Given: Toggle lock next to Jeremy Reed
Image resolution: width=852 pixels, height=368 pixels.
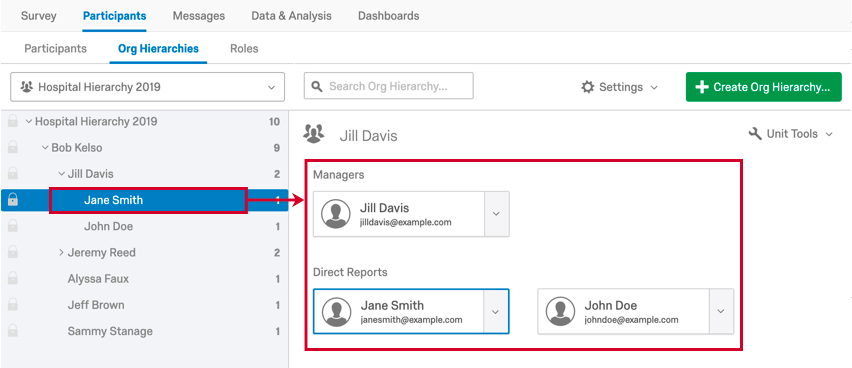Looking at the screenshot, I should point(12,252).
